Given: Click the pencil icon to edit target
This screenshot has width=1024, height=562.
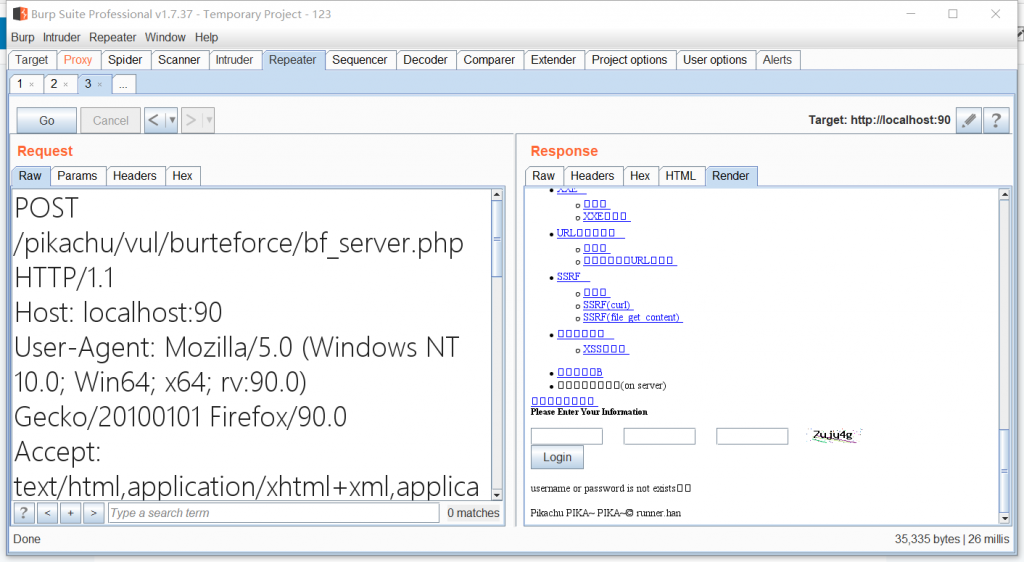Looking at the screenshot, I should pyautogui.click(x=967, y=120).
